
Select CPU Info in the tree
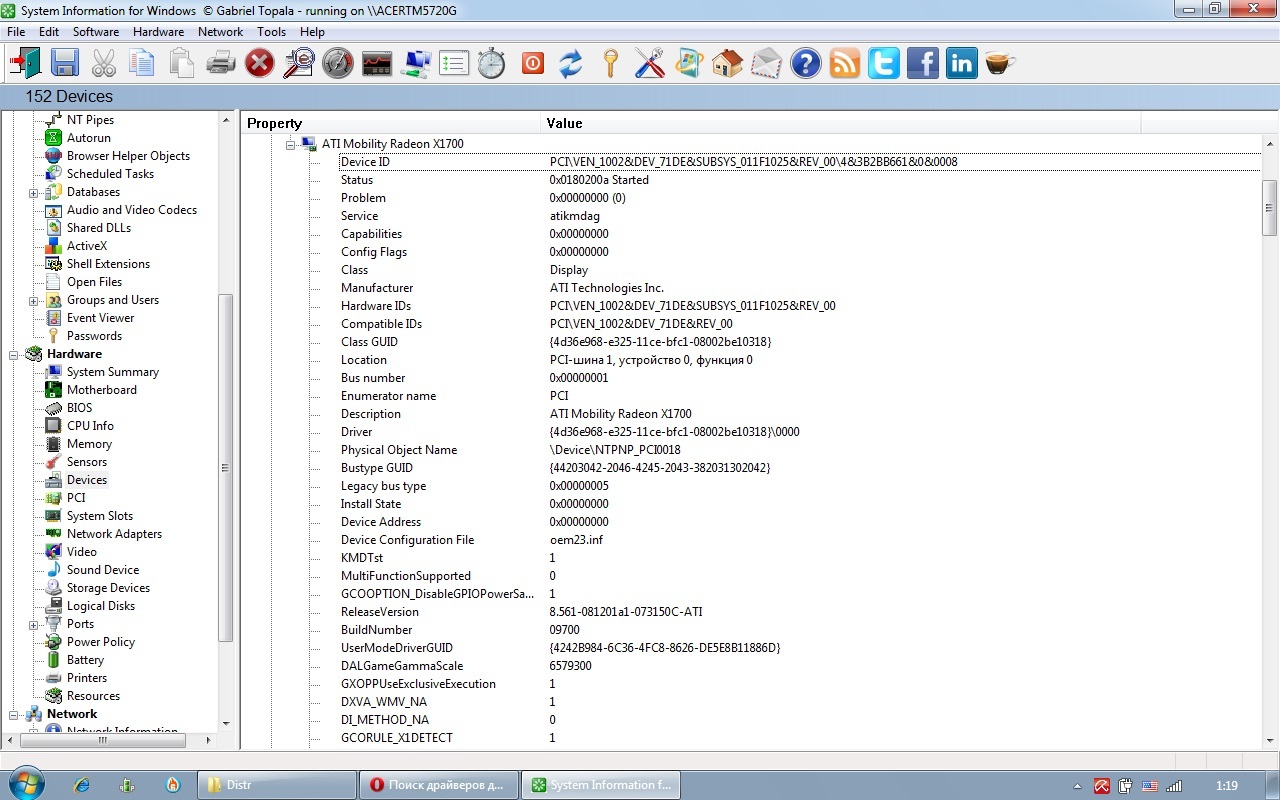coord(90,426)
